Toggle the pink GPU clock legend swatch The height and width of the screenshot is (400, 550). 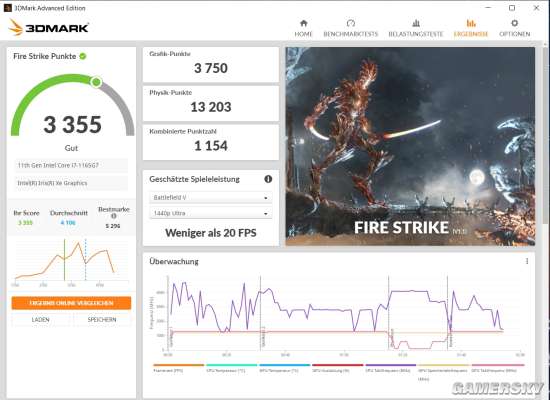tap(498, 365)
